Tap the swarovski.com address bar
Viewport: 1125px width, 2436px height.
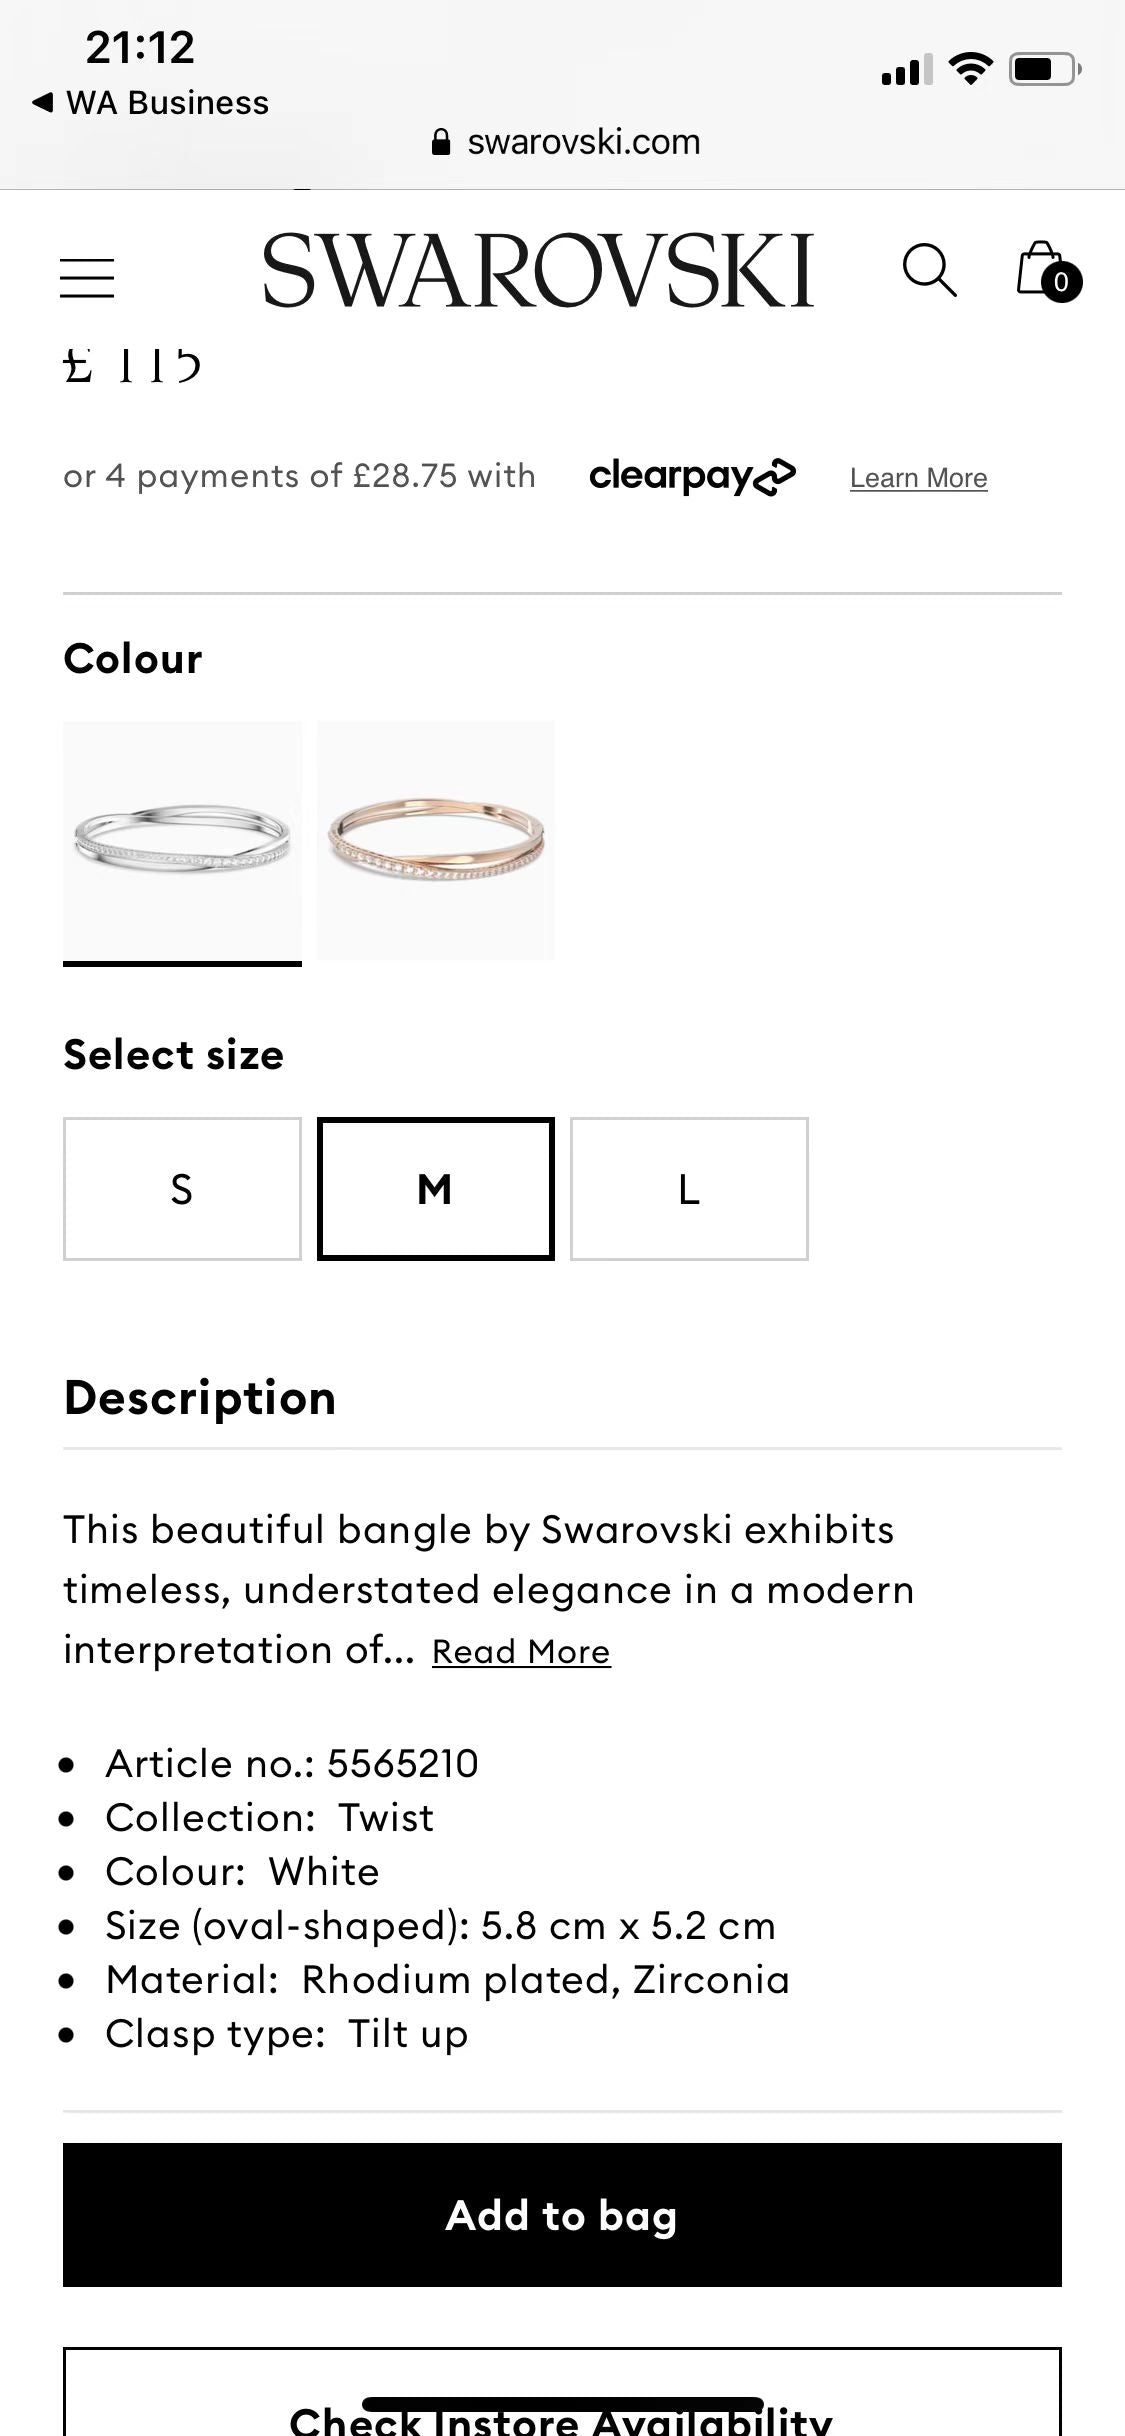(x=583, y=142)
